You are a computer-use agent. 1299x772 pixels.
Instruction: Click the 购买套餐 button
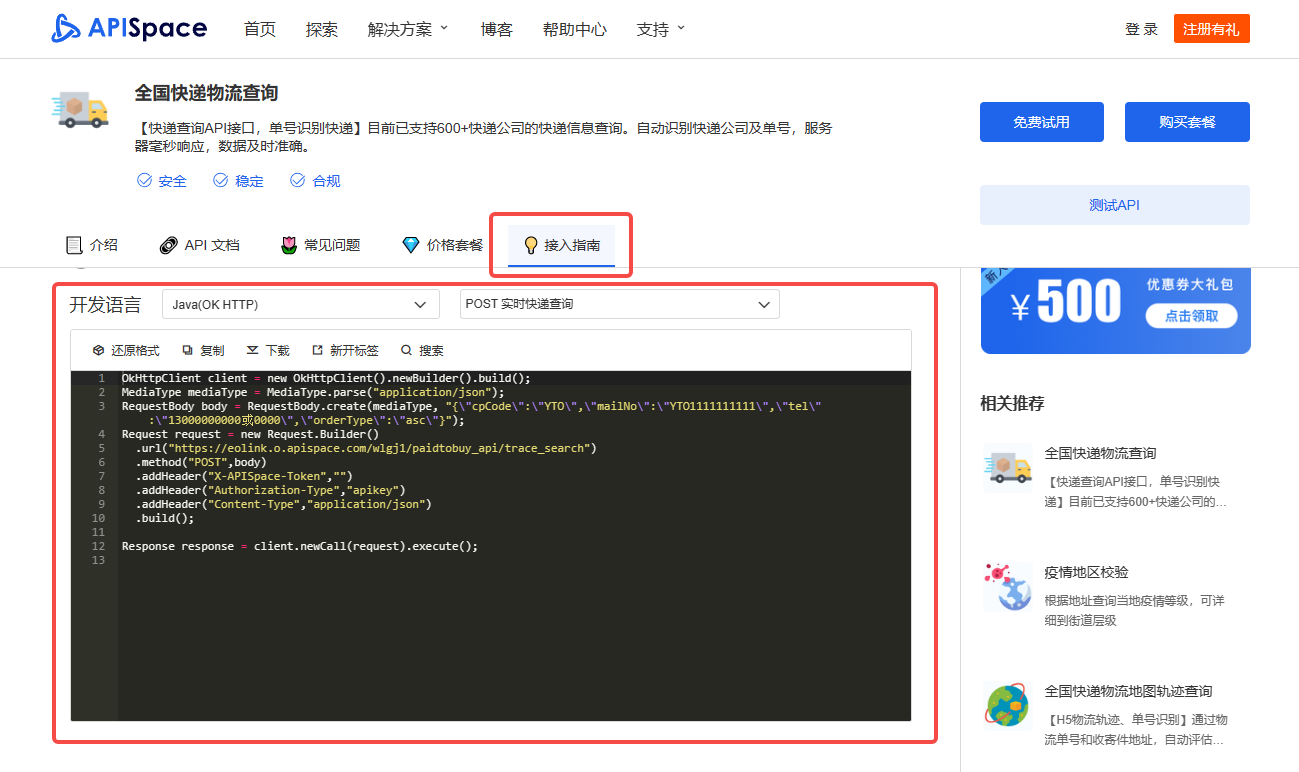[x=1187, y=122]
